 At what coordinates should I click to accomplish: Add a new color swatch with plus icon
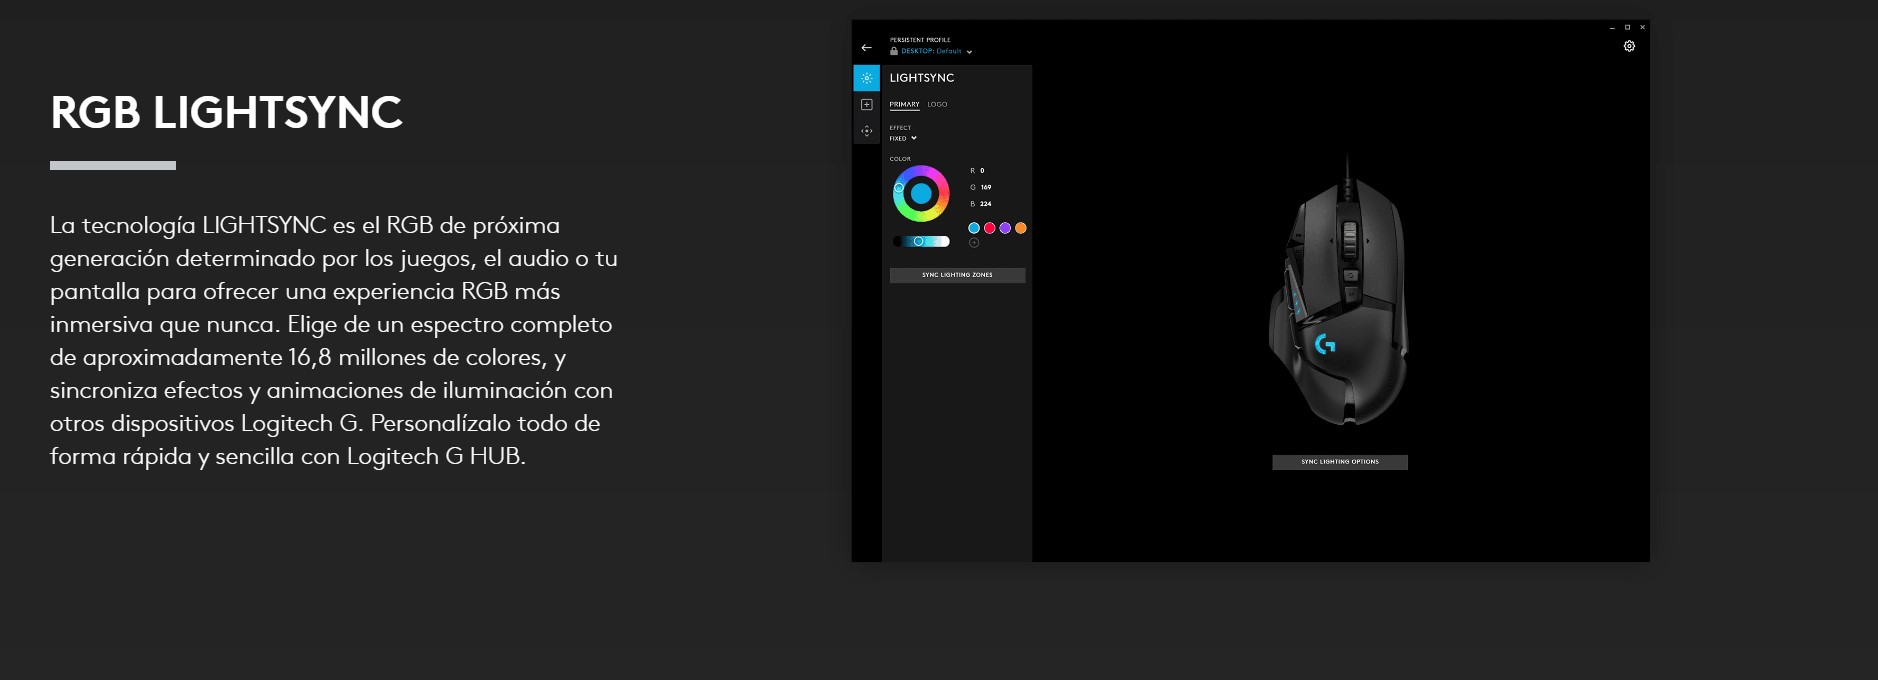(974, 243)
